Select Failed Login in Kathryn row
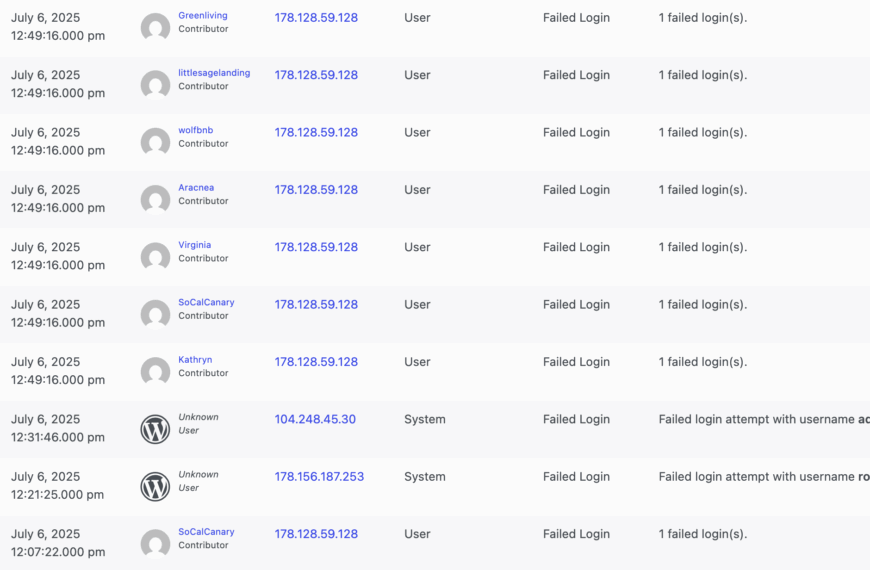The width and height of the screenshot is (870, 570). tap(576, 362)
